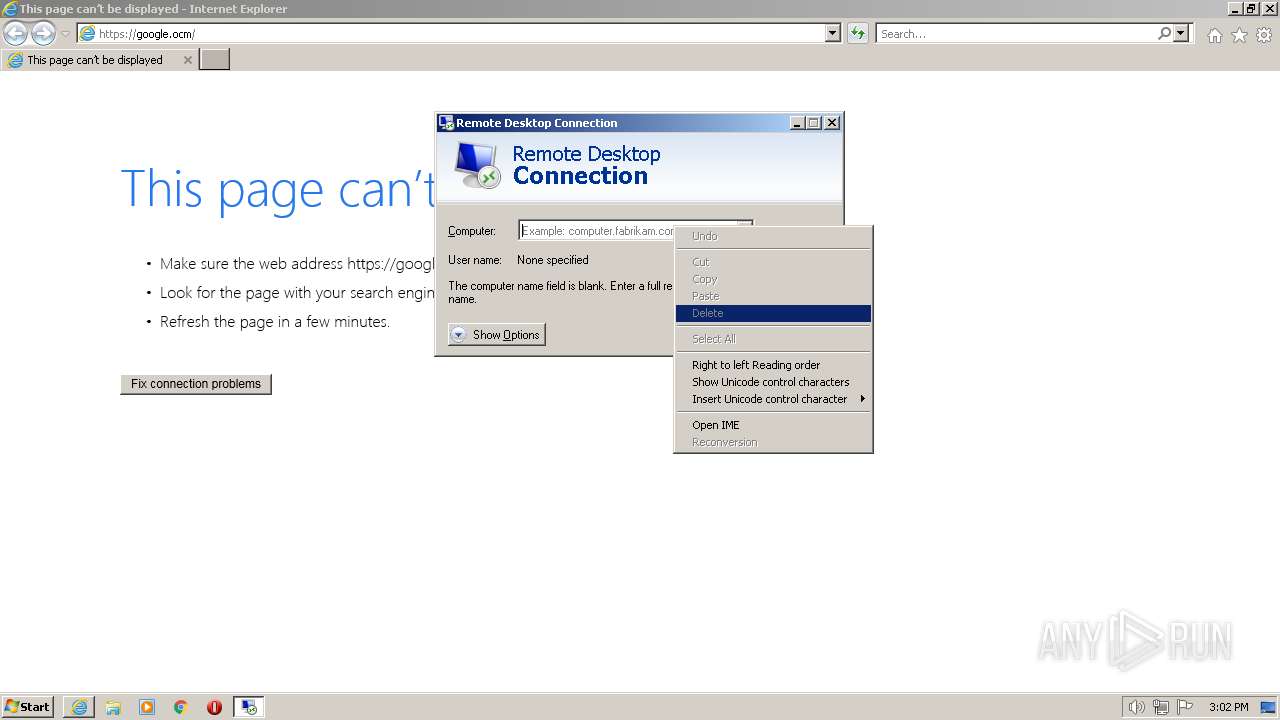Viewport: 1280px width, 720px height.
Task: Choose Copy in the context menu
Action: 773,279
